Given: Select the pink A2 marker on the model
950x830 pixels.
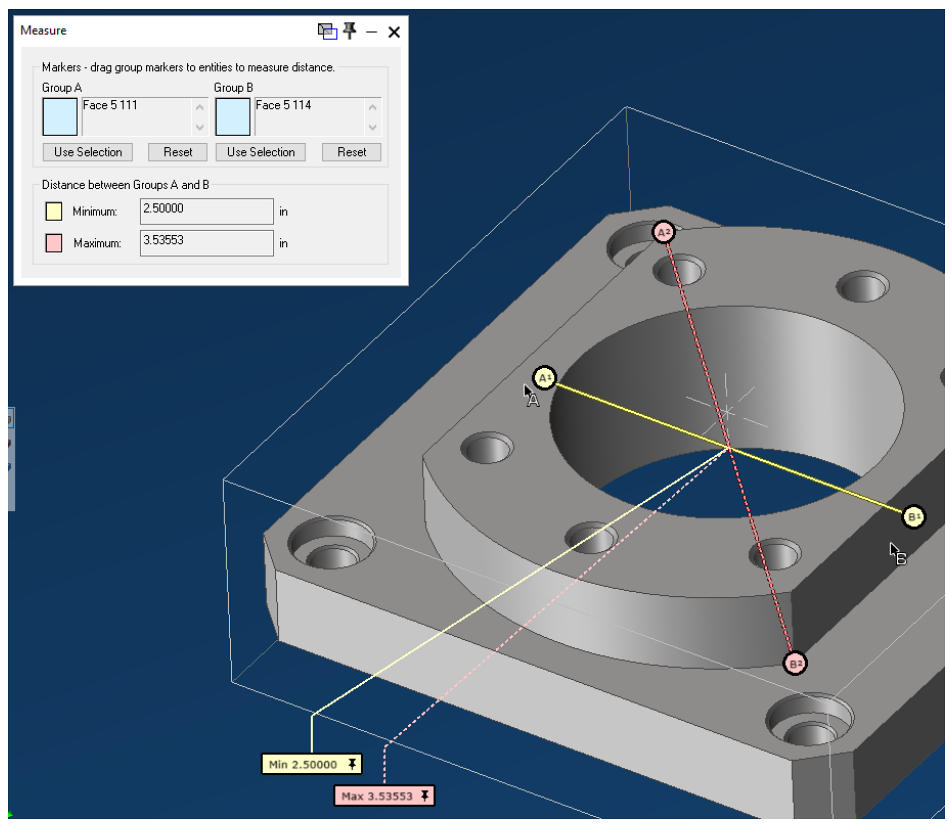Looking at the screenshot, I should pyautogui.click(x=663, y=232).
